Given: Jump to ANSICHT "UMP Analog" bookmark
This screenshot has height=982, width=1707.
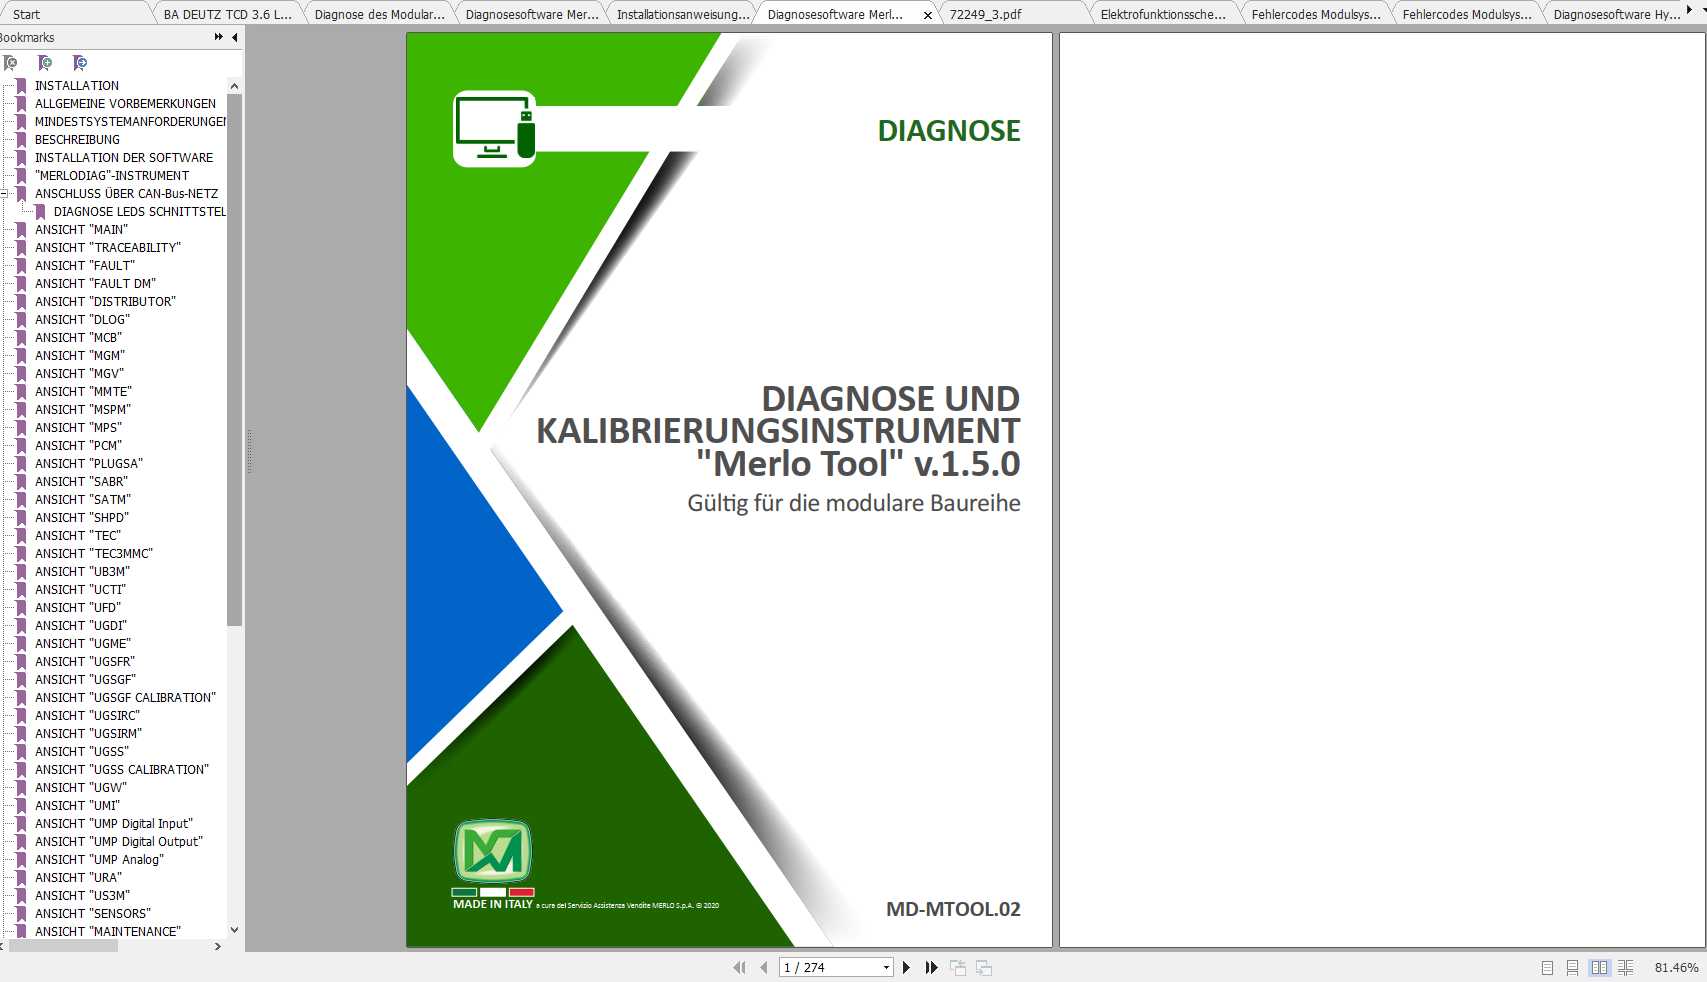Looking at the screenshot, I should click(x=99, y=859).
